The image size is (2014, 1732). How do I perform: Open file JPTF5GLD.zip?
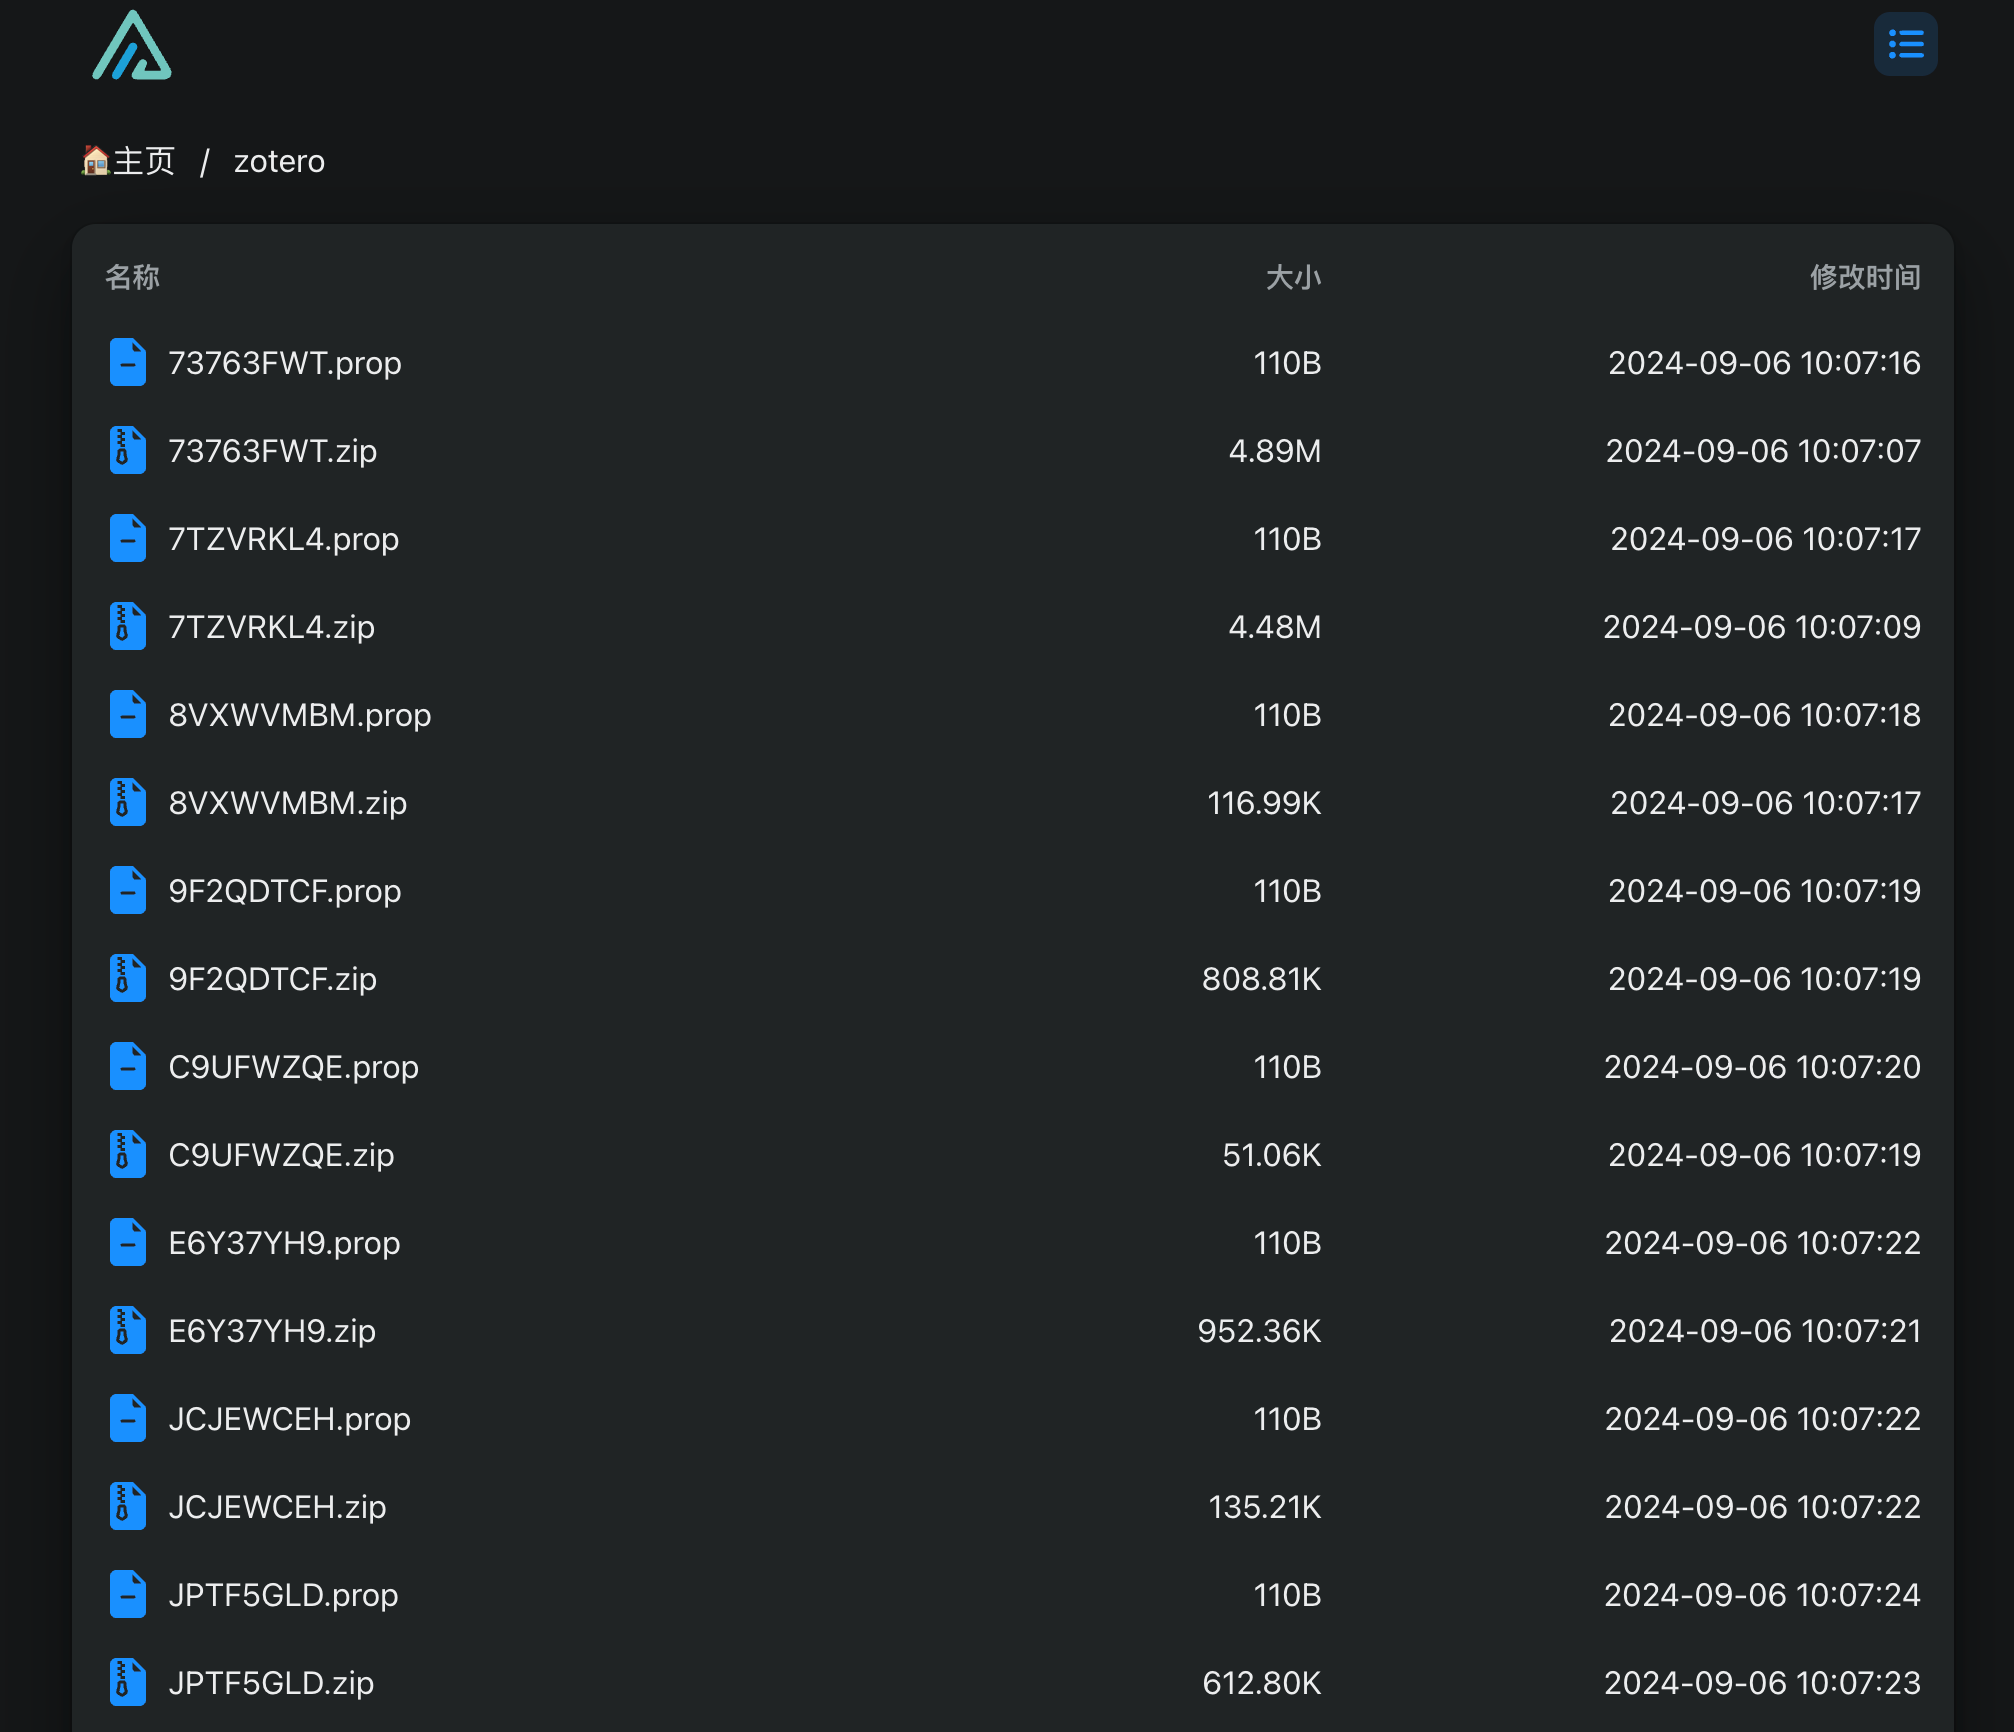coord(272,1683)
